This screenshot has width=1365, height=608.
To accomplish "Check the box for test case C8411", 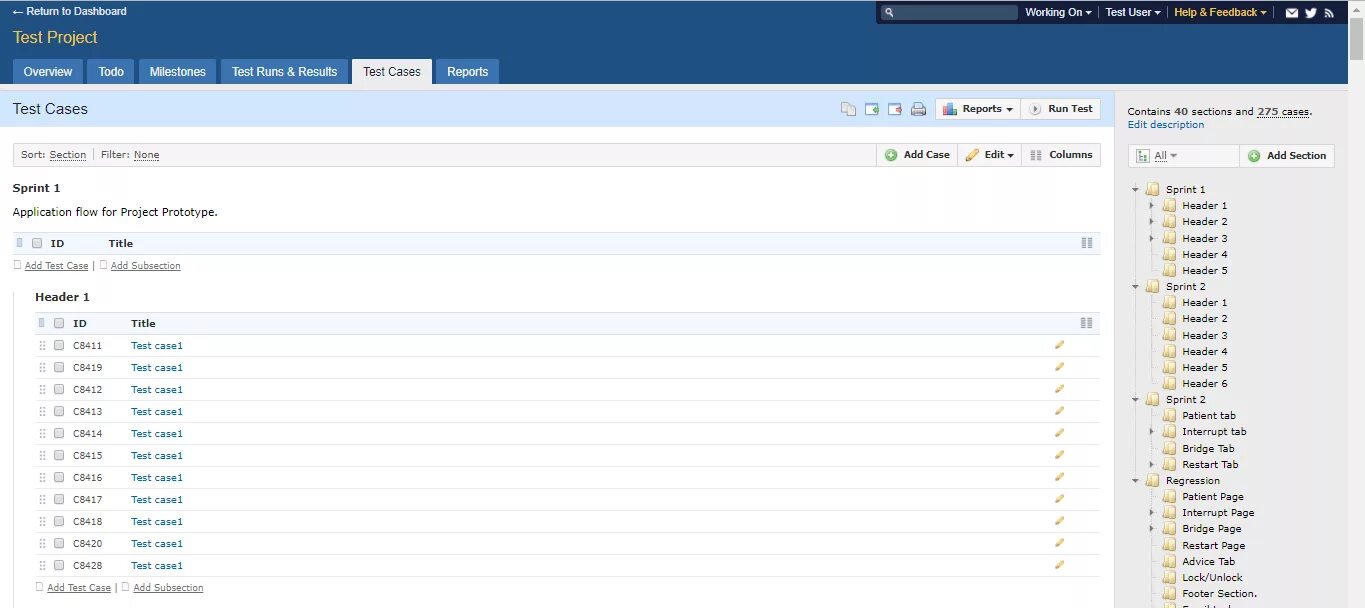I will click(x=59, y=345).
